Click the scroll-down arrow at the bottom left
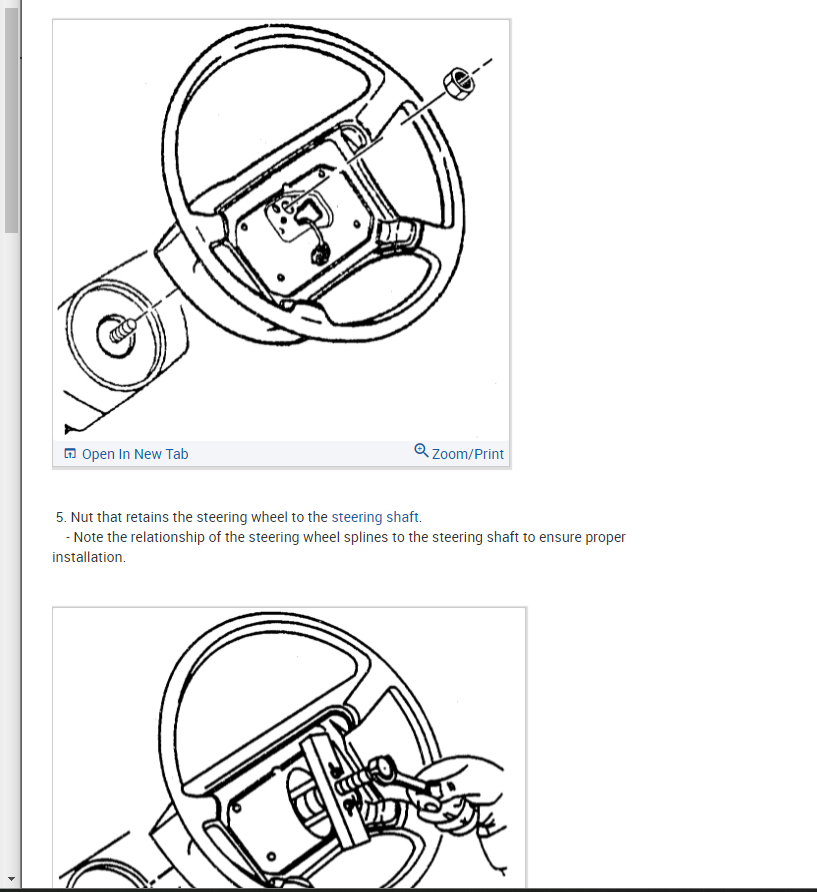Viewport: 817px width, 892px height. (x=11, y=879)
